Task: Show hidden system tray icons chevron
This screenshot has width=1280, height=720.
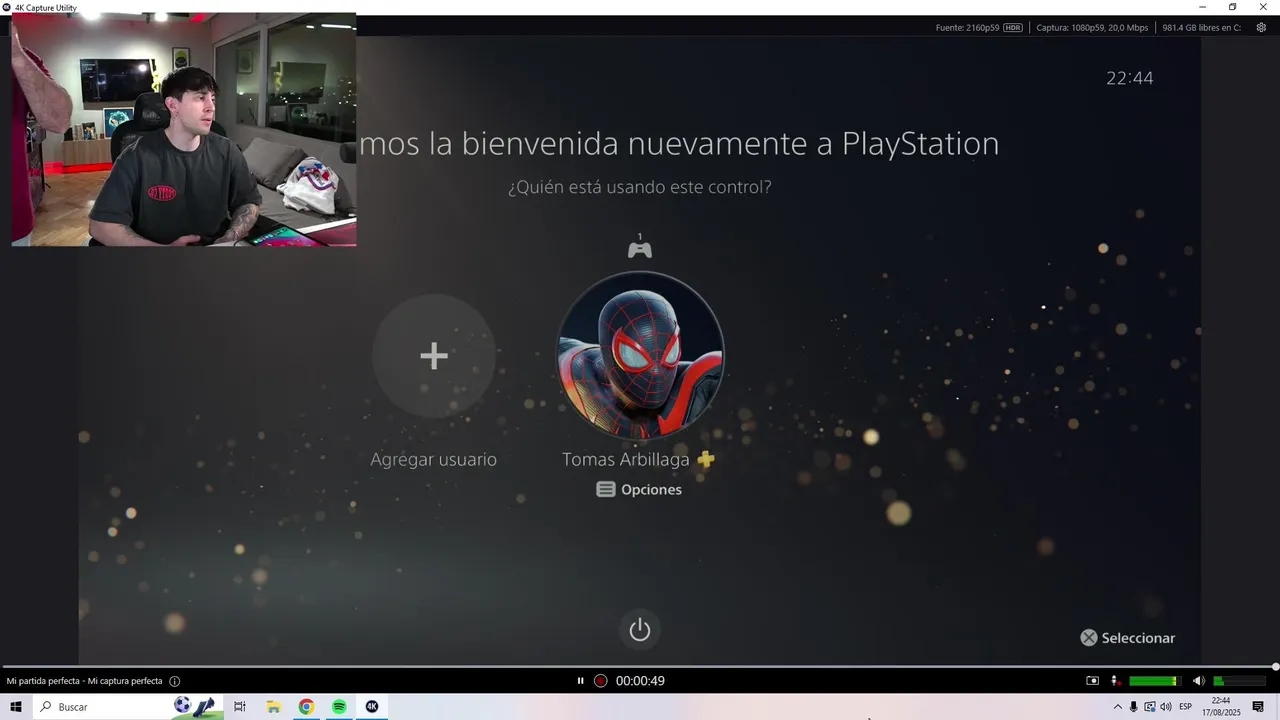Action: (1118, 707)
